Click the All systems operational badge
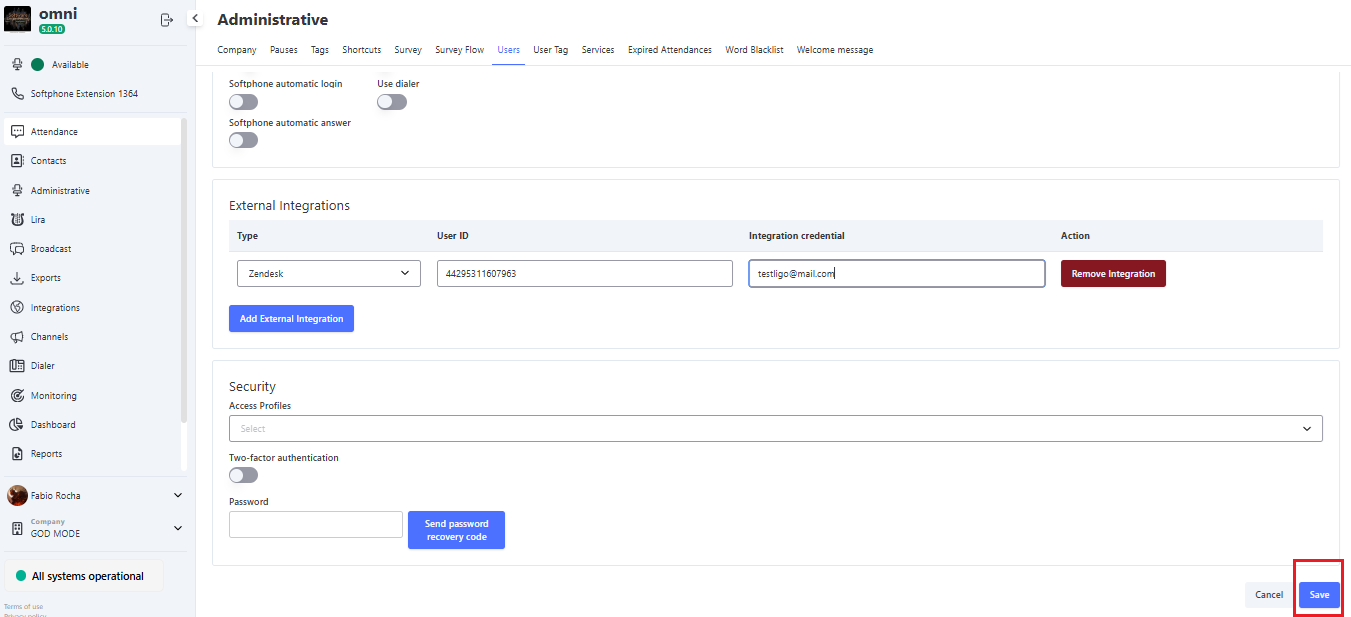The width and height of the screenshot is (1351, 617). point(84,576)
